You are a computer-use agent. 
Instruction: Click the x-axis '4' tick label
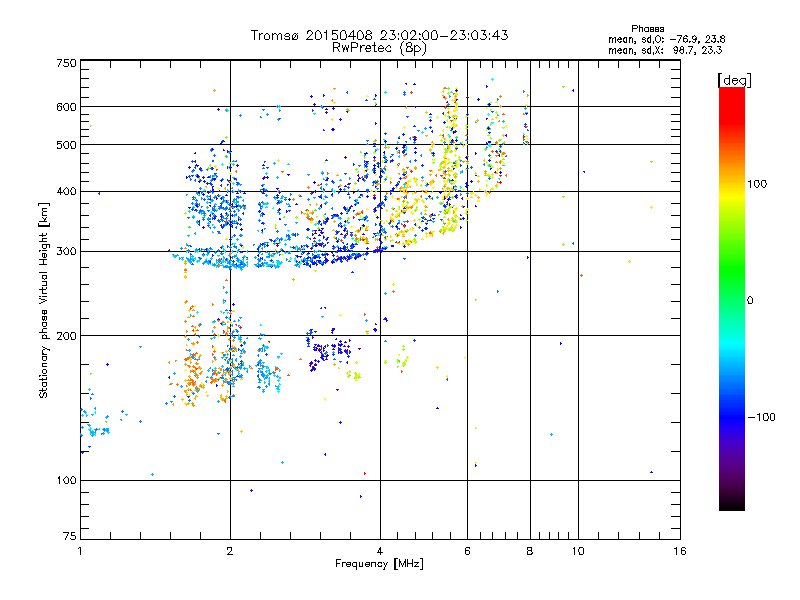pos(380,551)
